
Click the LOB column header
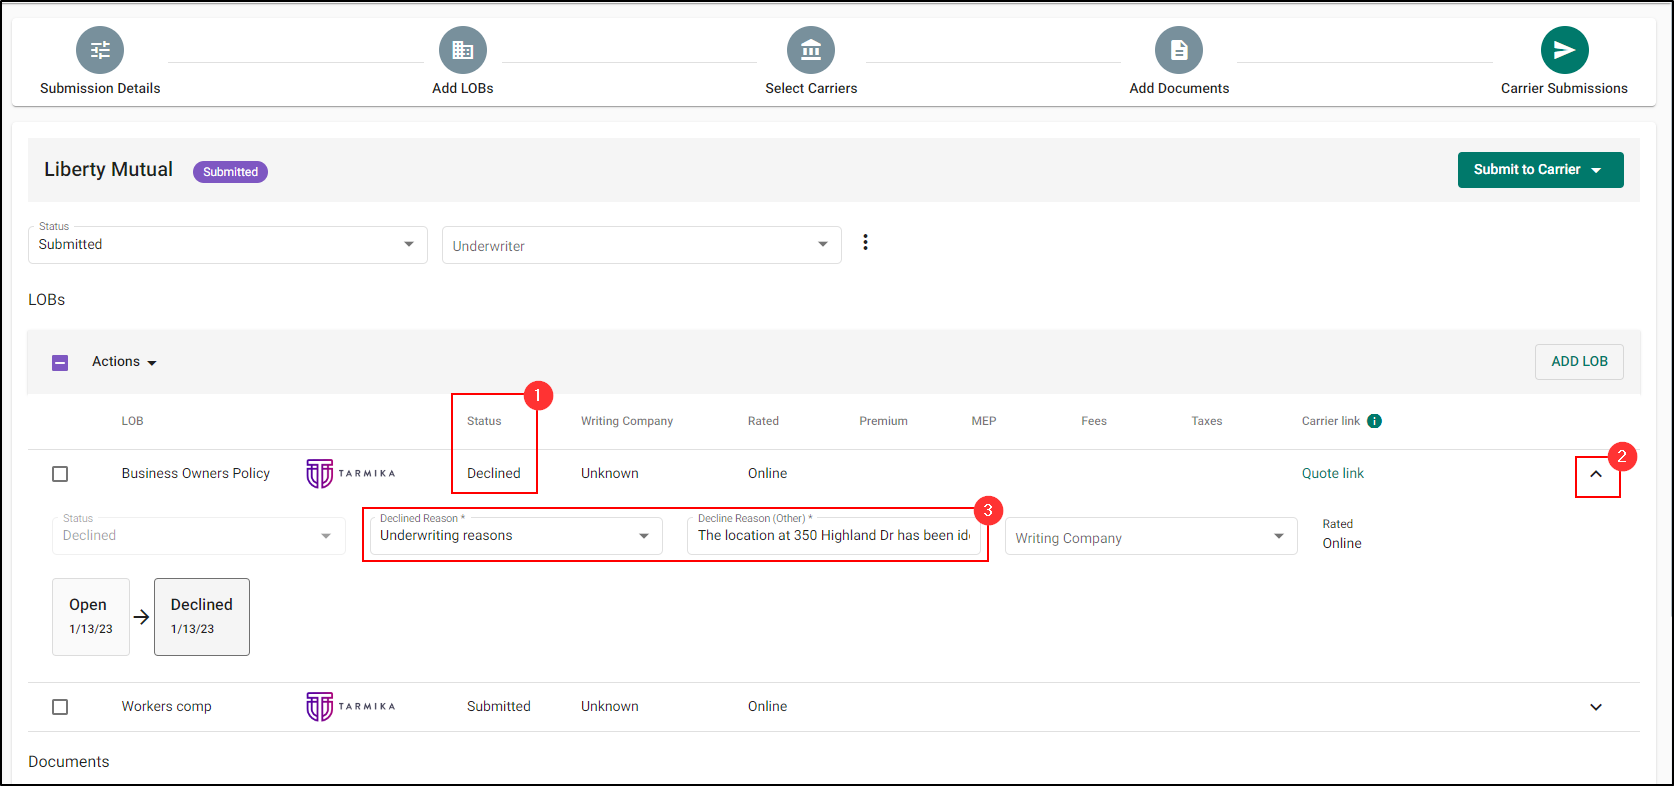[x=133, y=421]
